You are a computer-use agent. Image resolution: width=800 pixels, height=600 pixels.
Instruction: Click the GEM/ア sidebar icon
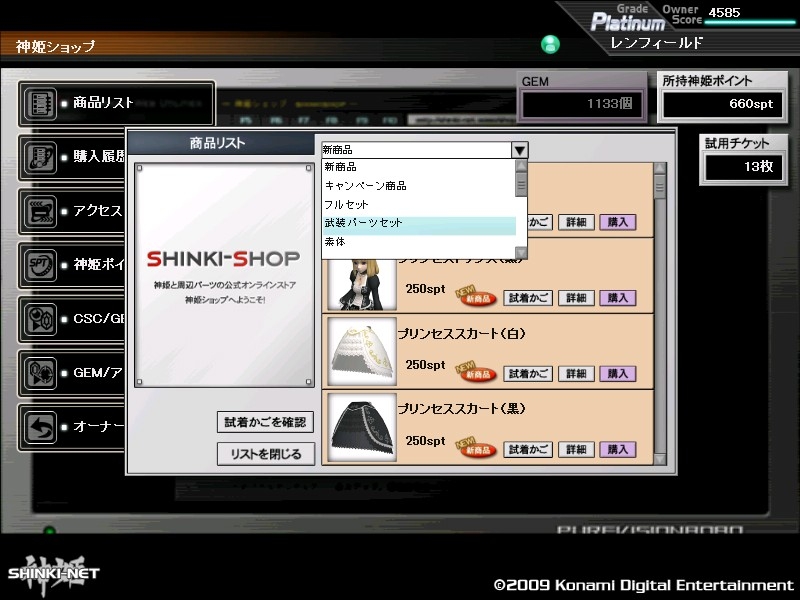(40, 373)
